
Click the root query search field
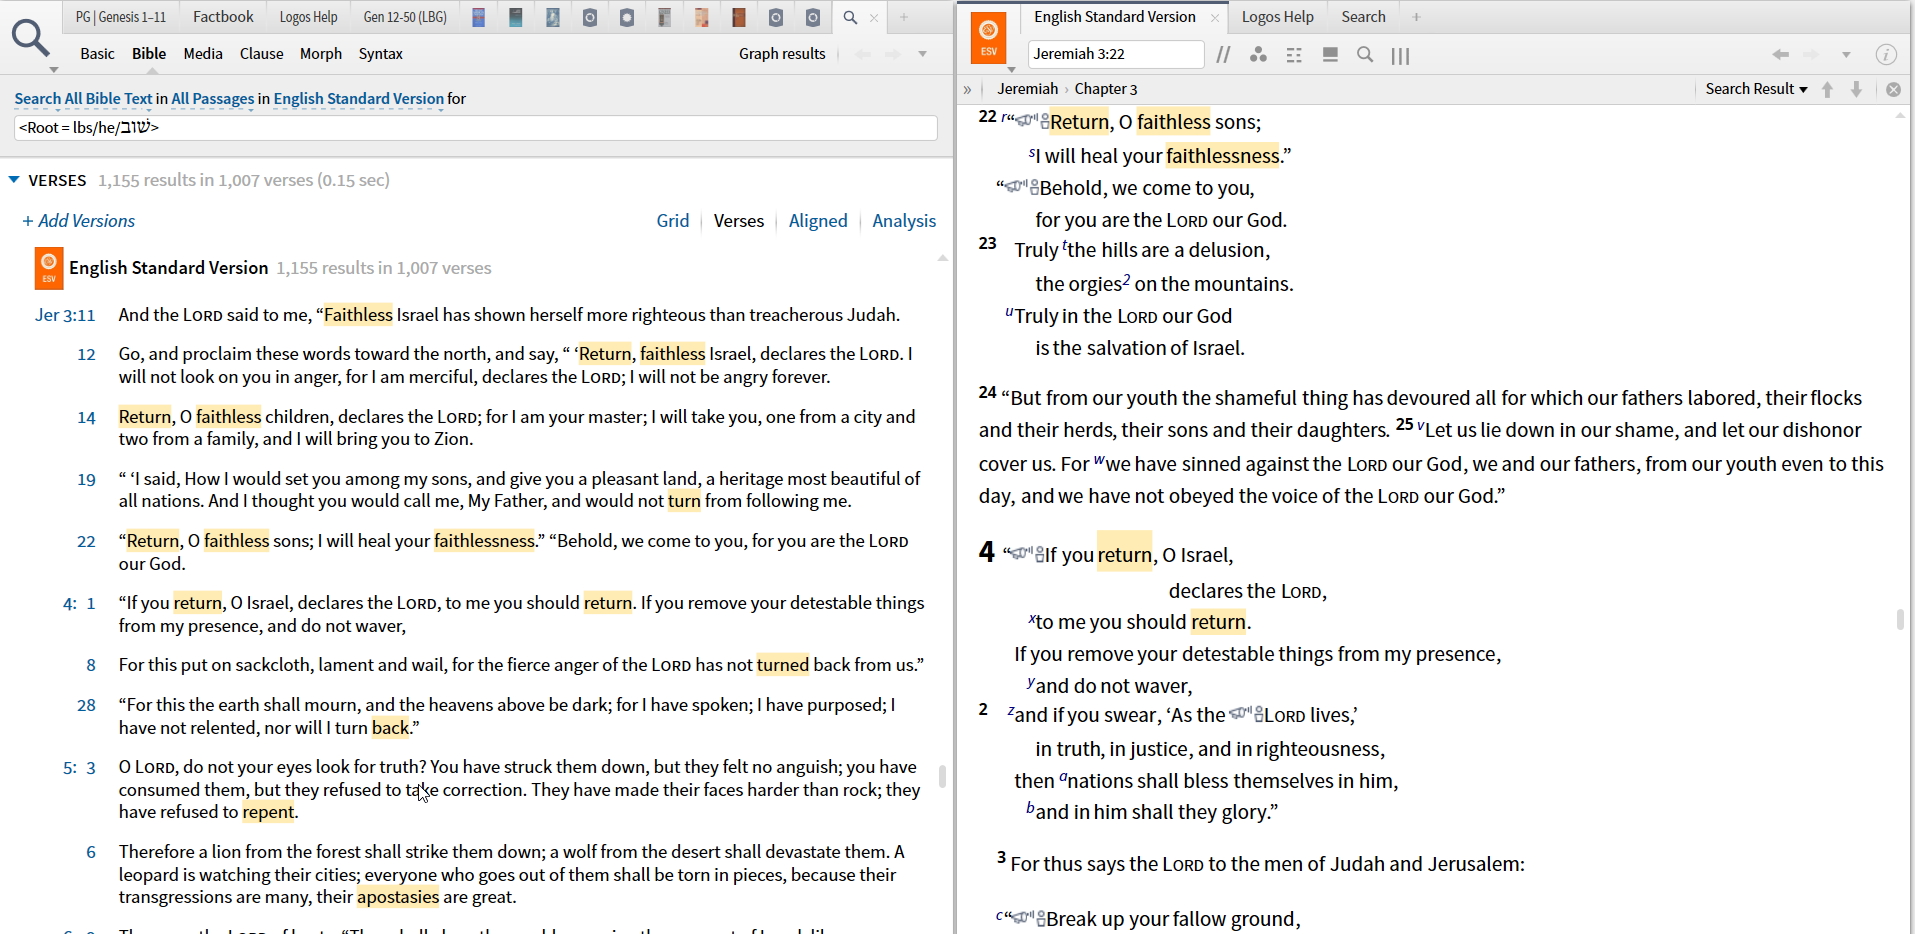click(476, 128)
